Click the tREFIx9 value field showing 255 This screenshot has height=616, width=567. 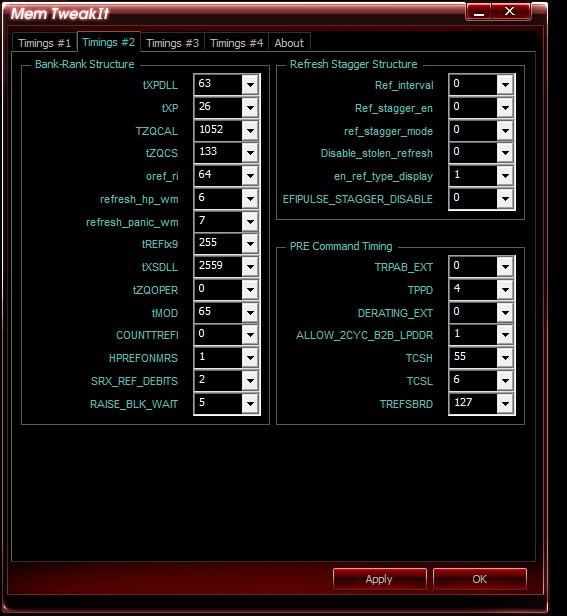218,243
